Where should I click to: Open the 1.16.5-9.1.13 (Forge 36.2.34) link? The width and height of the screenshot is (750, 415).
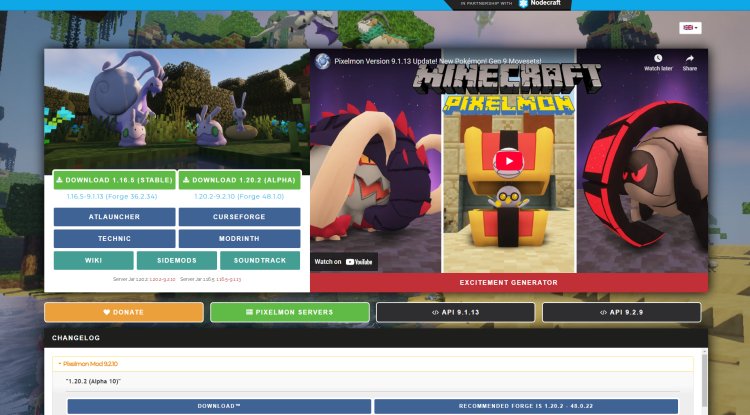click(x=112, y=197)
